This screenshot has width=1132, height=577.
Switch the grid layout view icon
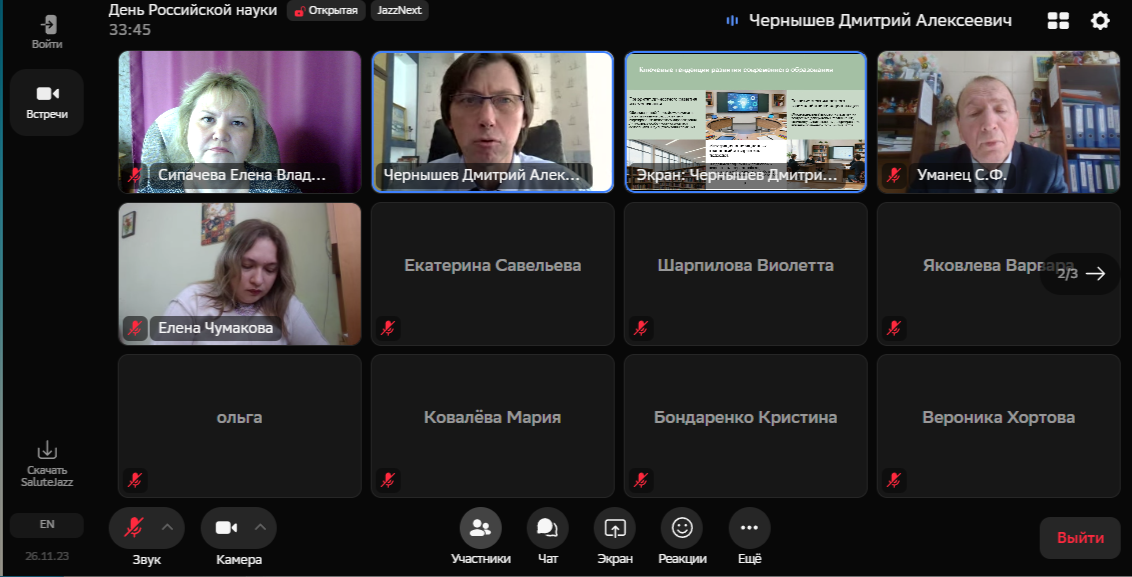[x=1058, y=21]
